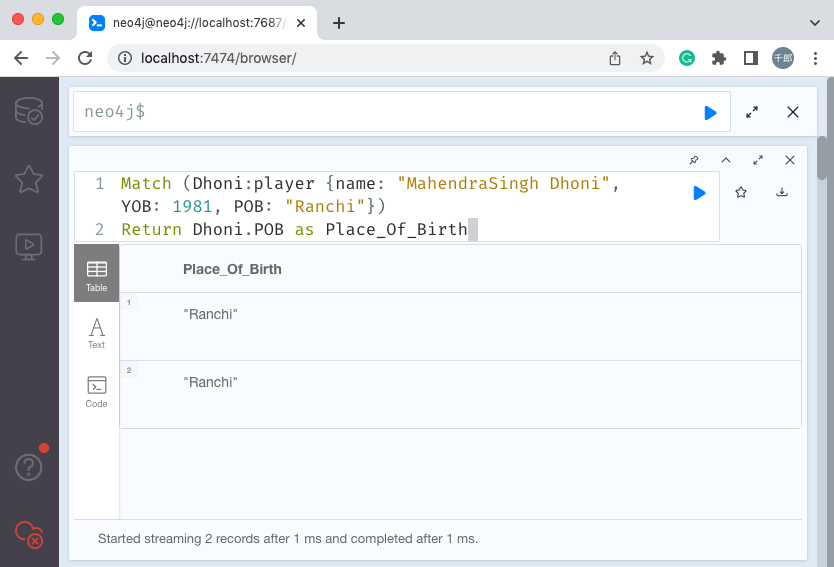Open a new Chrome tab
The width and height of the screenshot is (834, 567).
click(x=339, y=23)
